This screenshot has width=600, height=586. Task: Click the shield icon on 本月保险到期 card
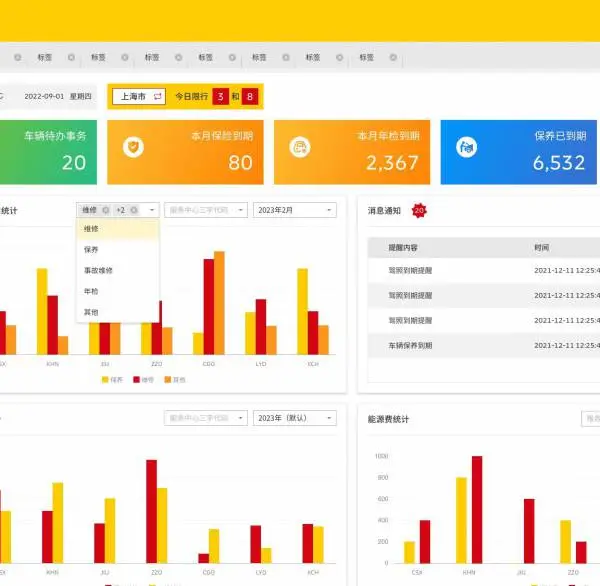click(134, 147)
